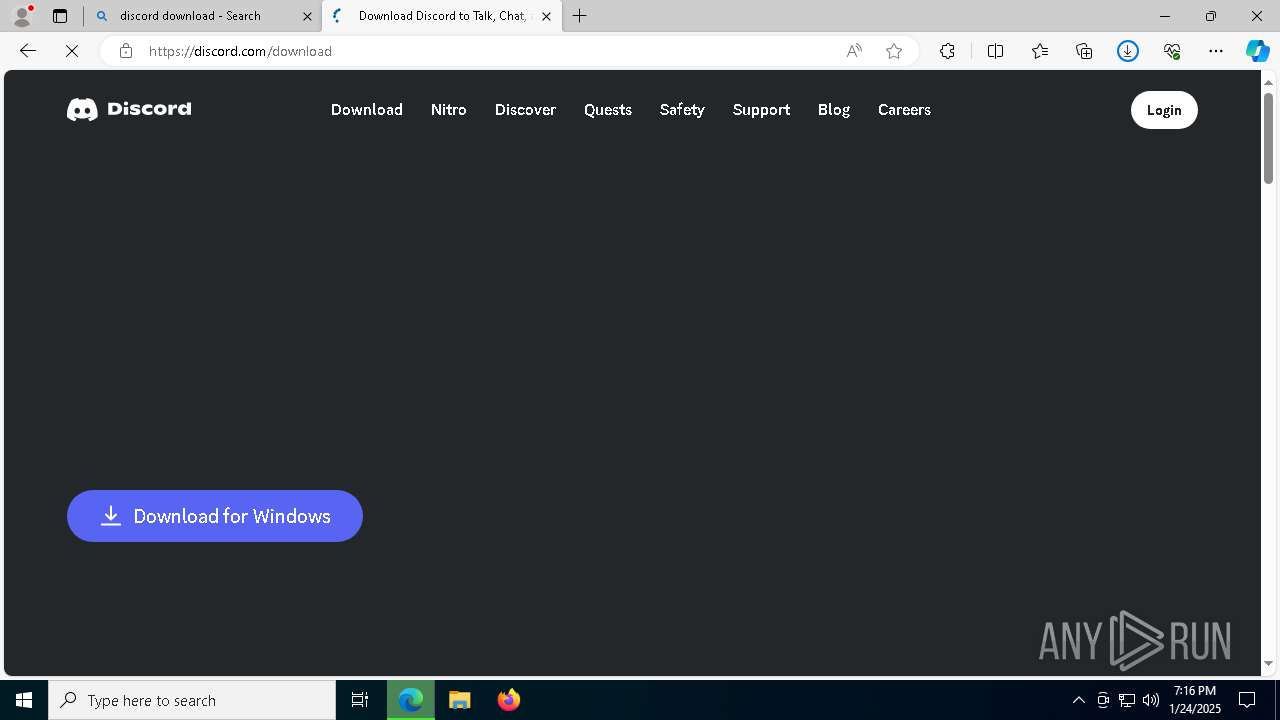Close the Download Discord tab

pyautogui.click(x=546, y=16)
